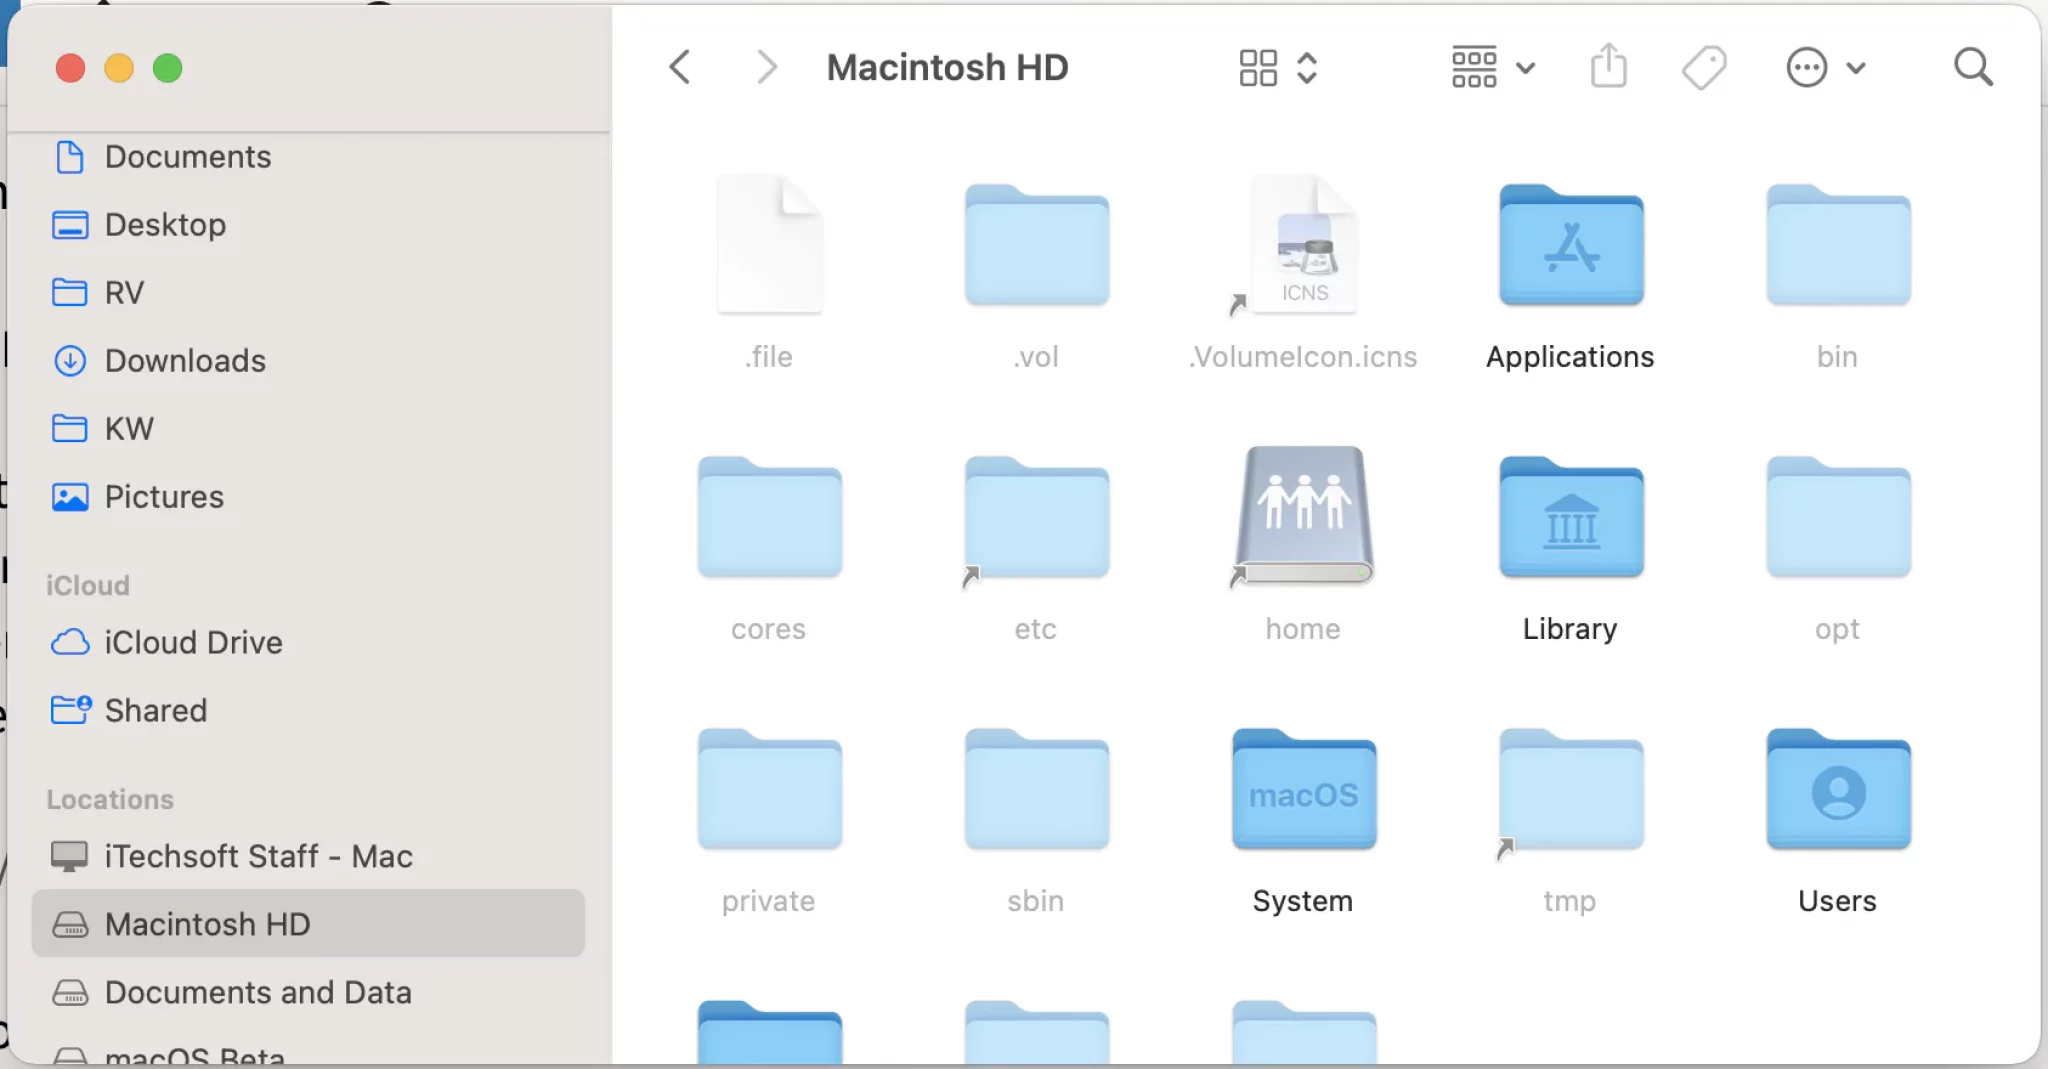Viewport: 2048px width, 1069px height.
Task: Select Macintosh HD in Locations
Action: pyautogui.click(x=308, y=924)
